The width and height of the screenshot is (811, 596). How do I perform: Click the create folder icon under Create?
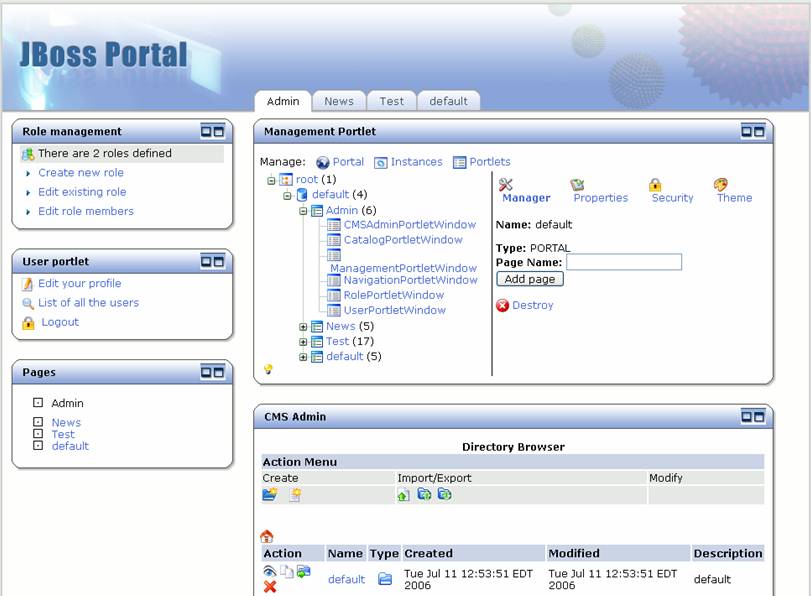(270, 495)
